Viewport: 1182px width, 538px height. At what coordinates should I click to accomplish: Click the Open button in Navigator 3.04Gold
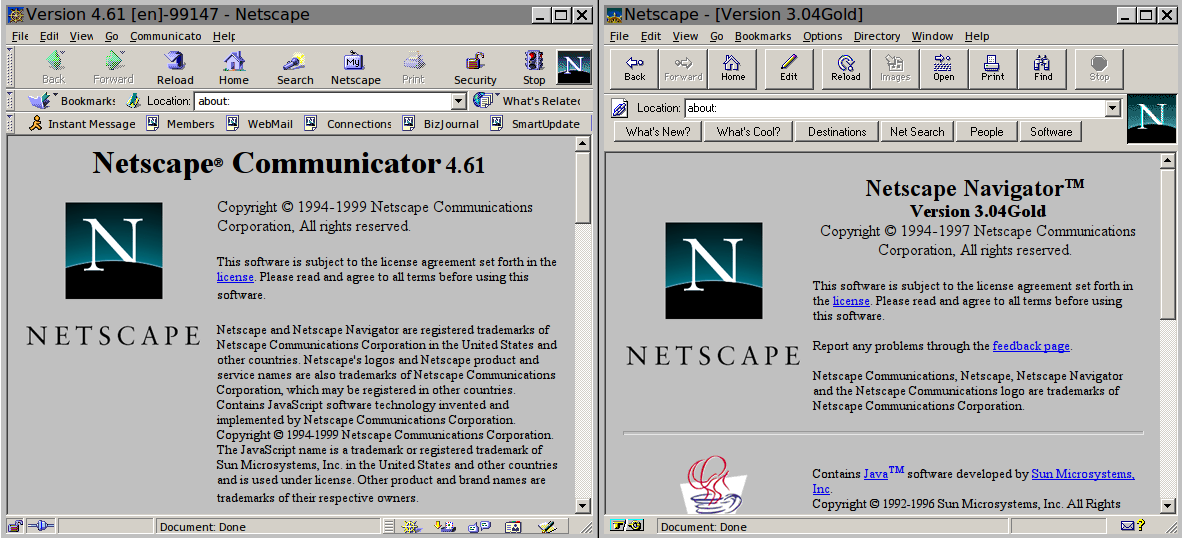(x=943, y=69)
